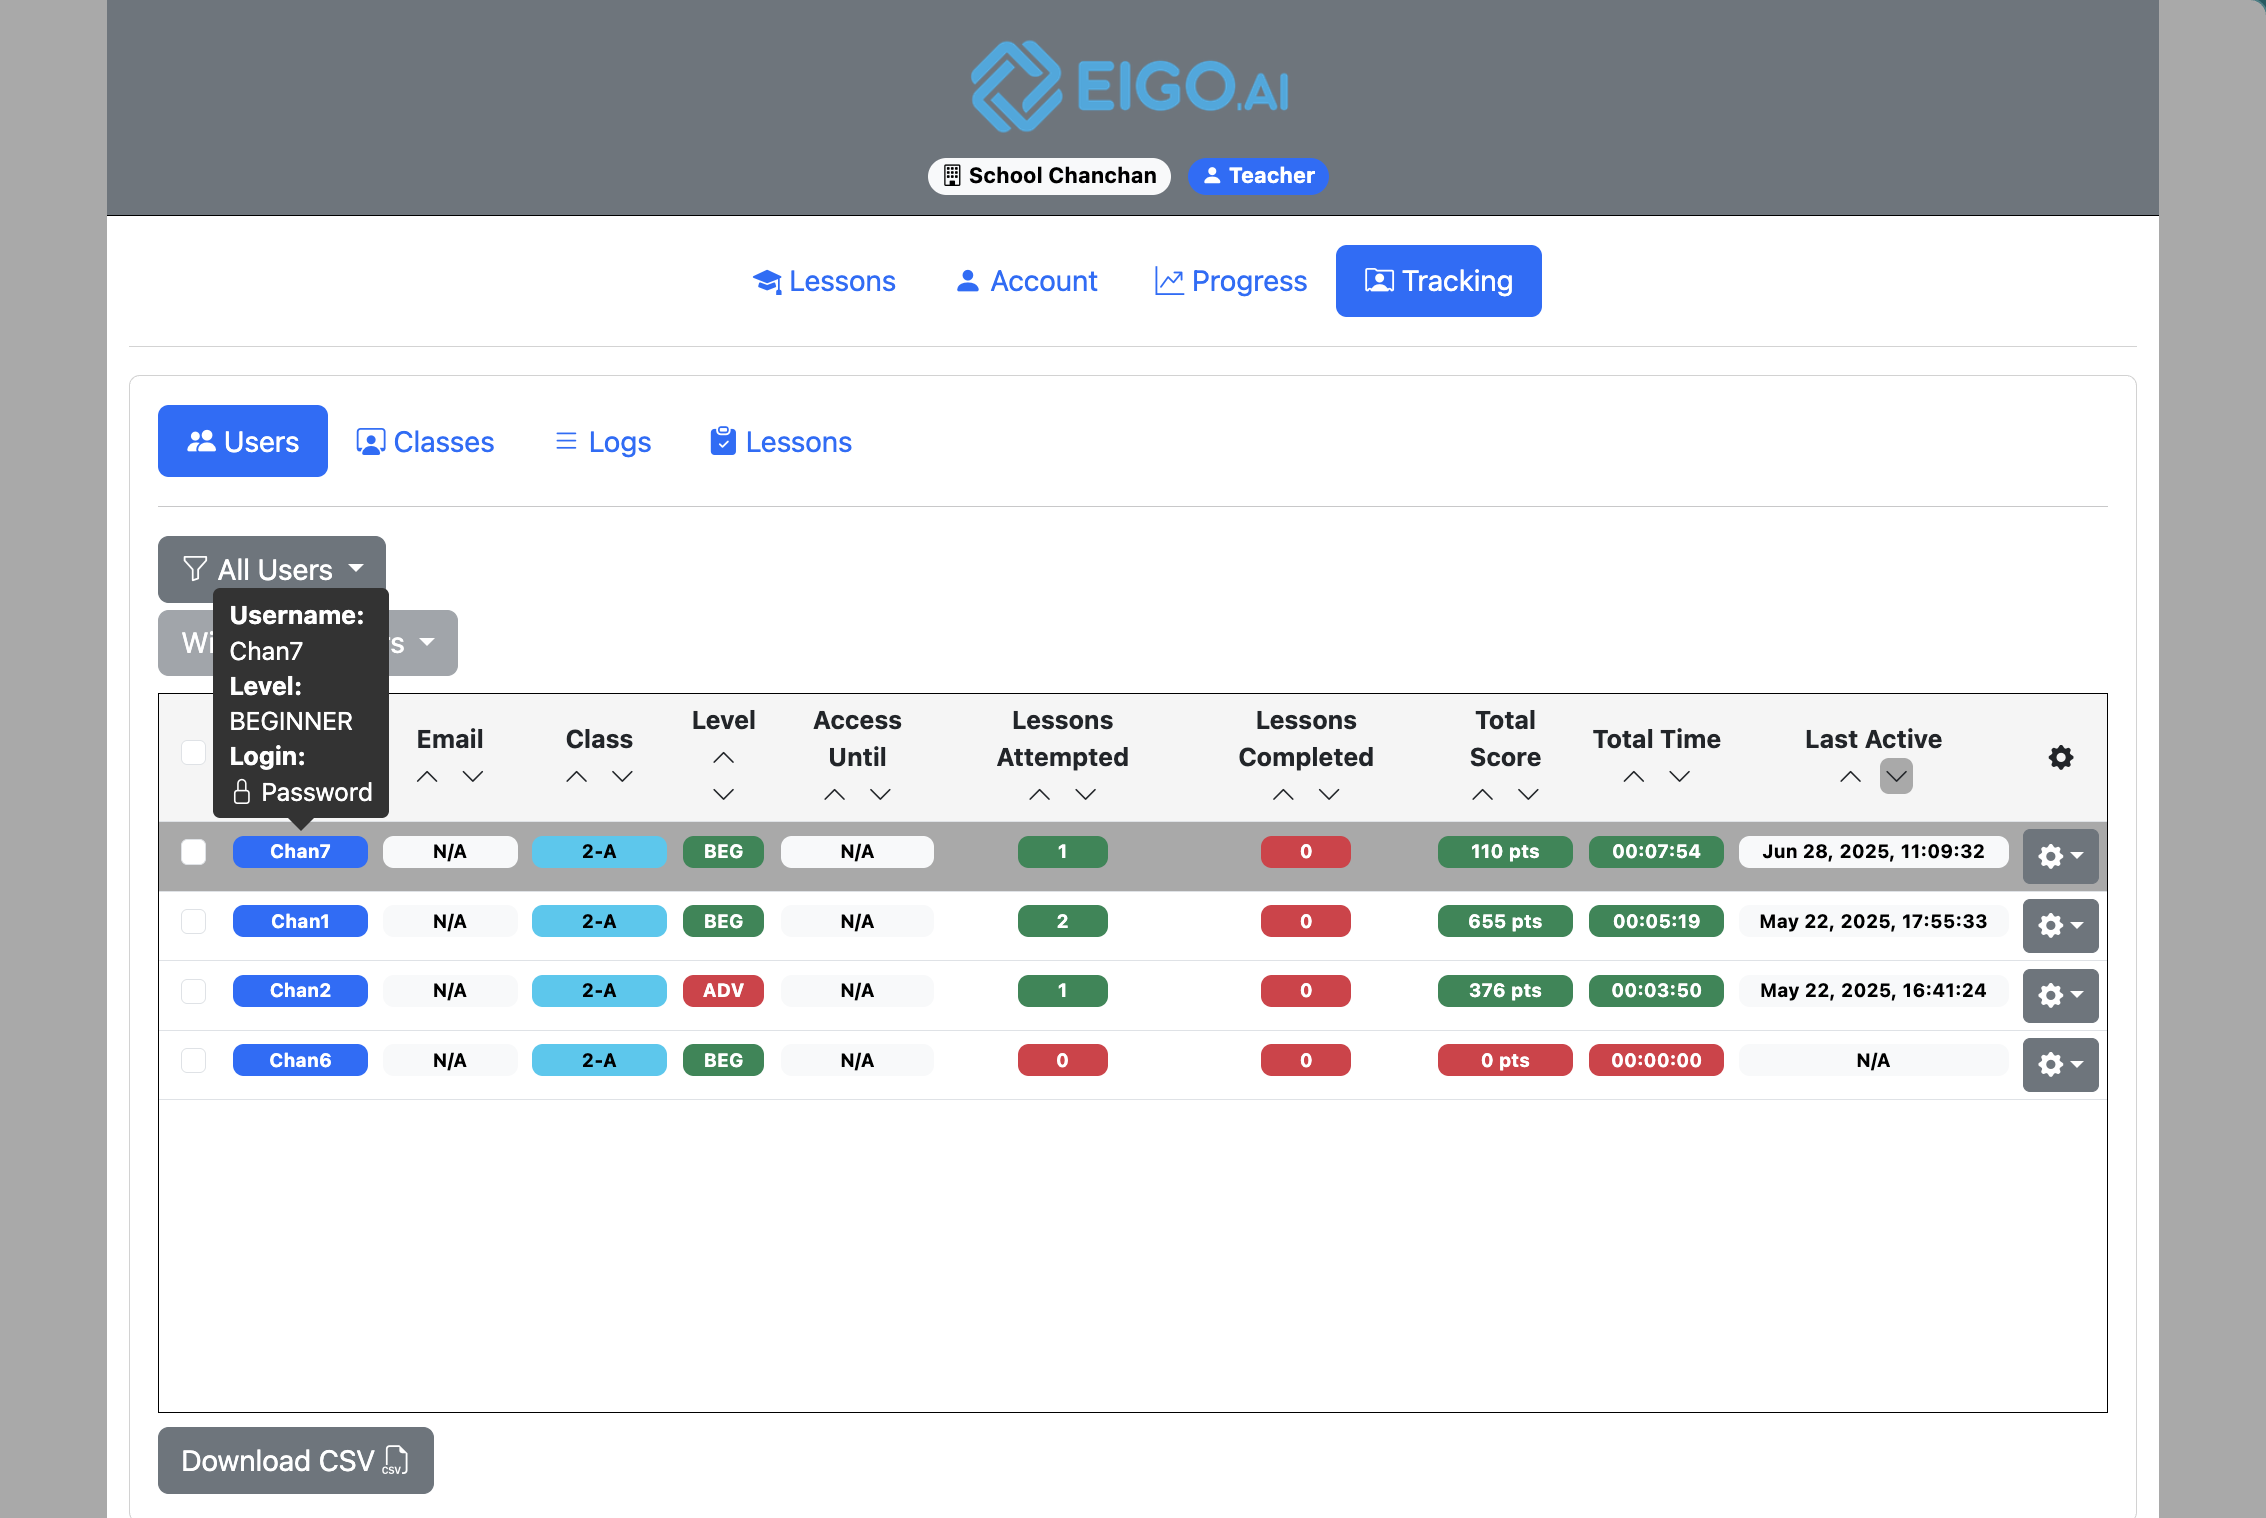The width and height of the screenshot is (2266, 1518).
Task: Check the Chan2 row checkbox
Action: coord(193,991)
